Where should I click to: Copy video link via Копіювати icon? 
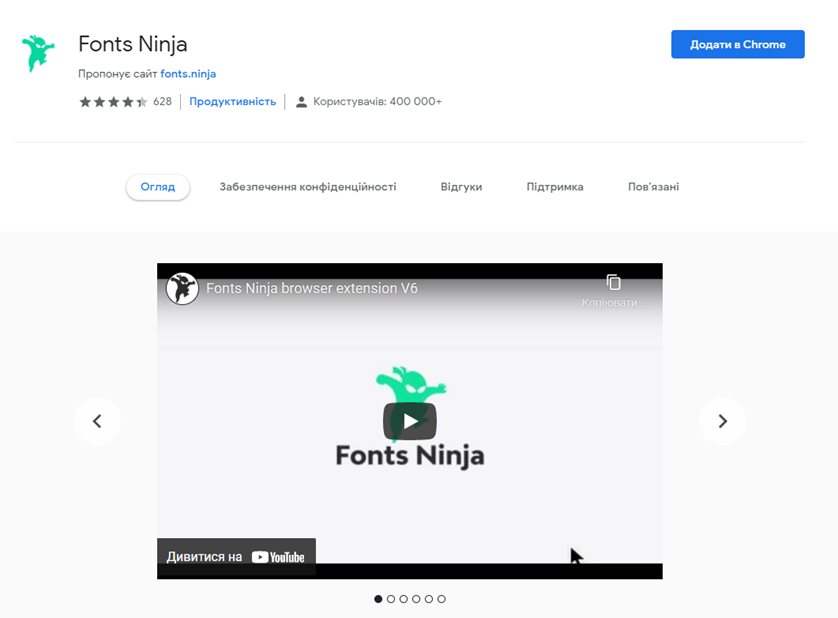[x=614, y=282]
